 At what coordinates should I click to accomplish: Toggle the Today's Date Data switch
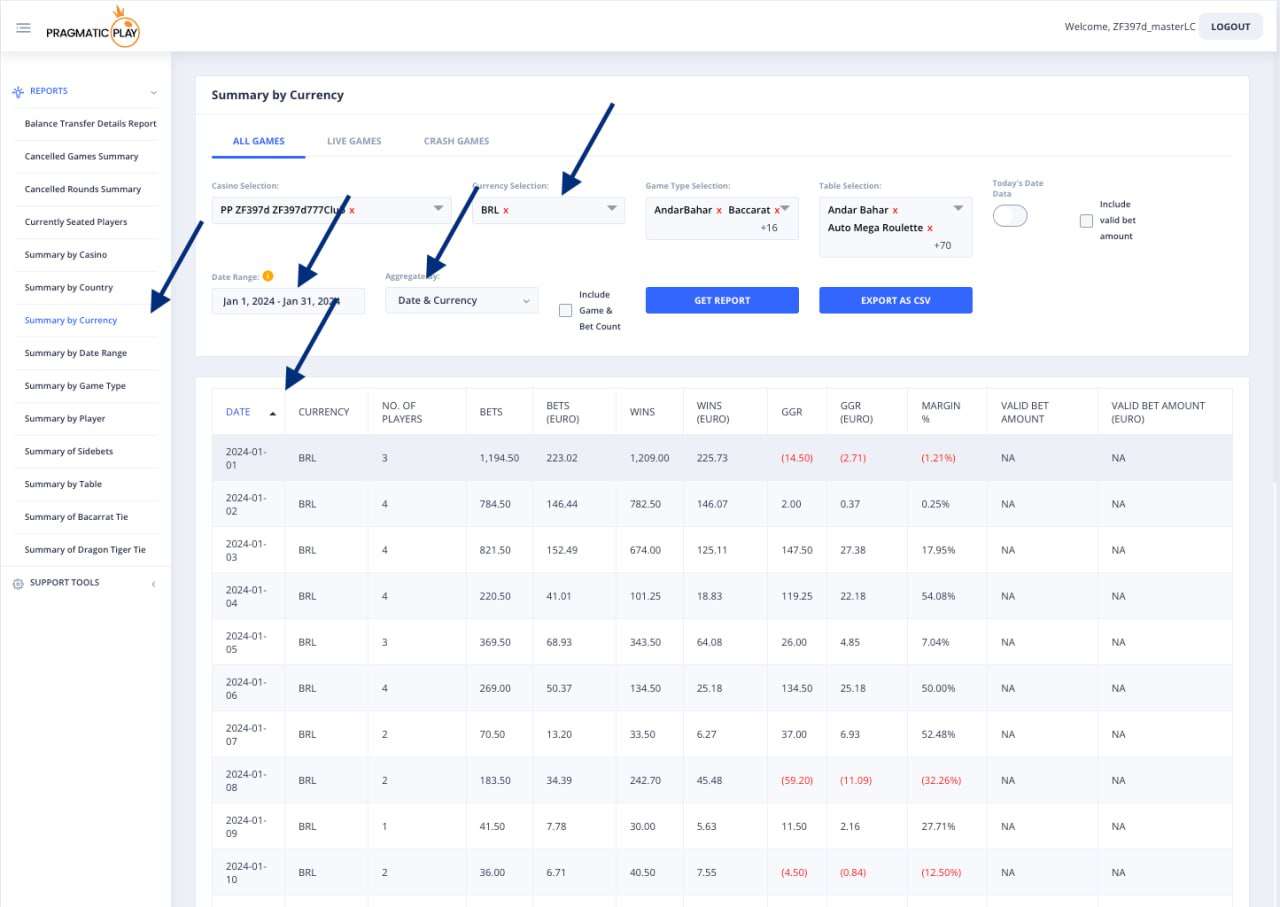click(1010, 215)
